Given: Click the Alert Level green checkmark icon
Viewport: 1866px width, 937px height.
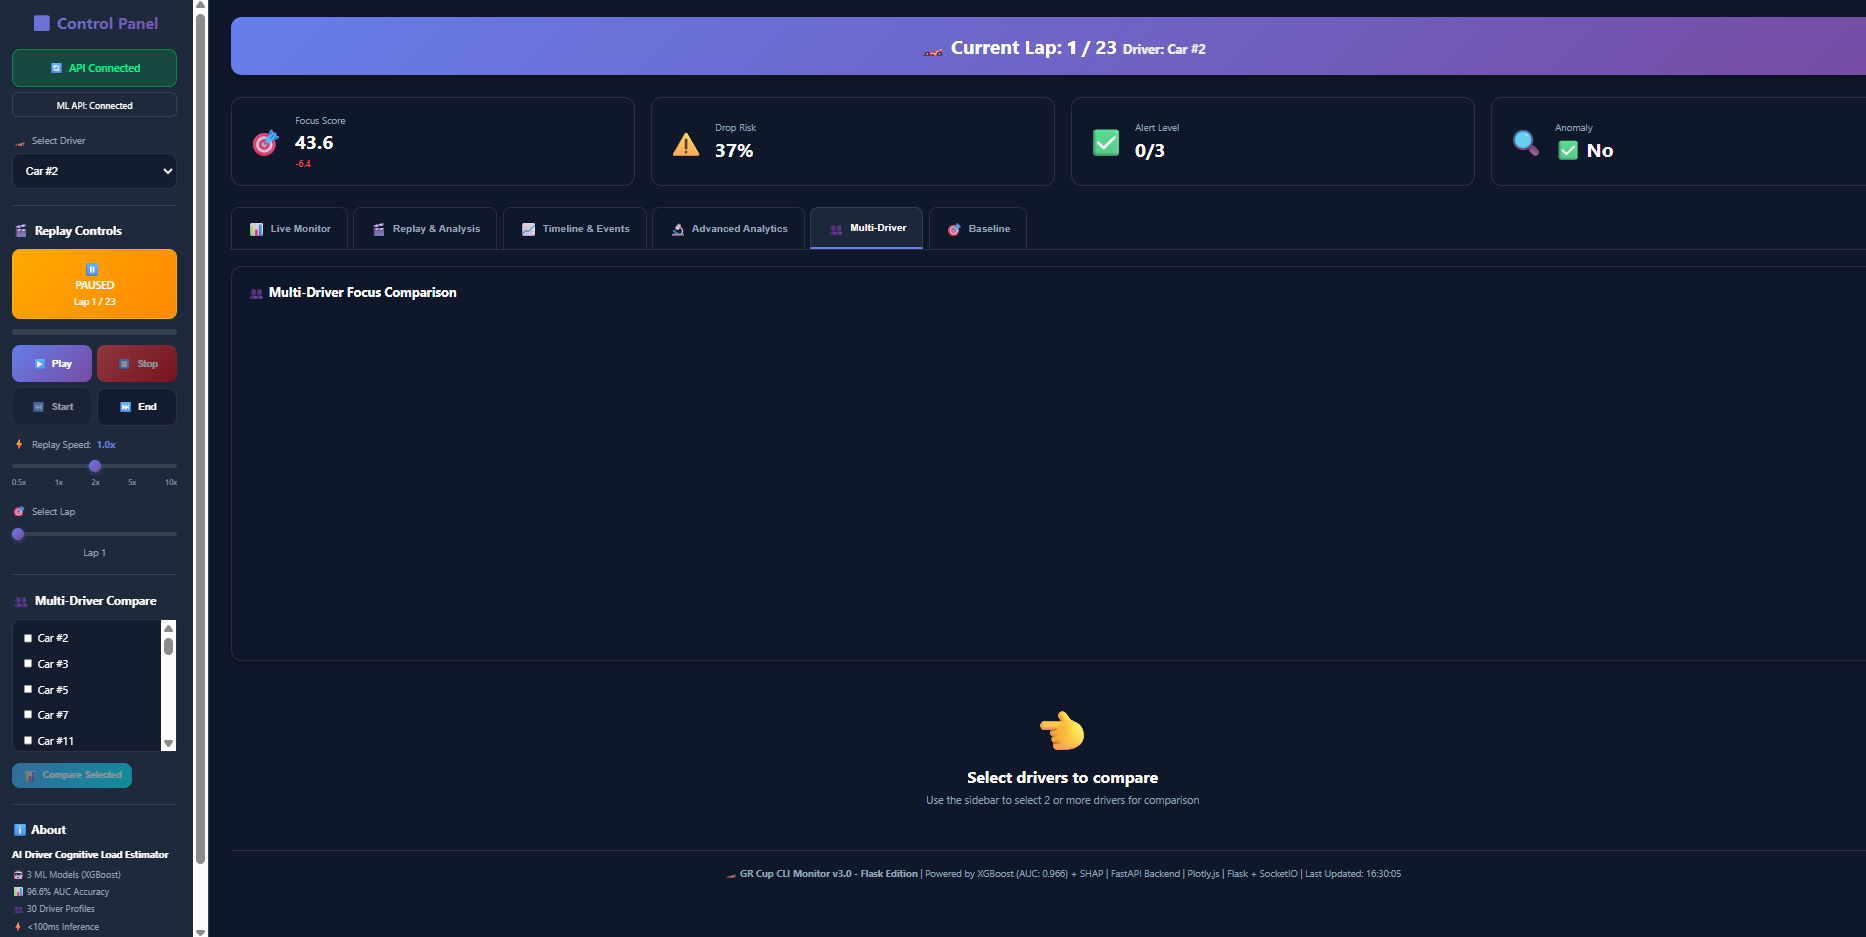Looking at the screenshot, I should 1106,143.
